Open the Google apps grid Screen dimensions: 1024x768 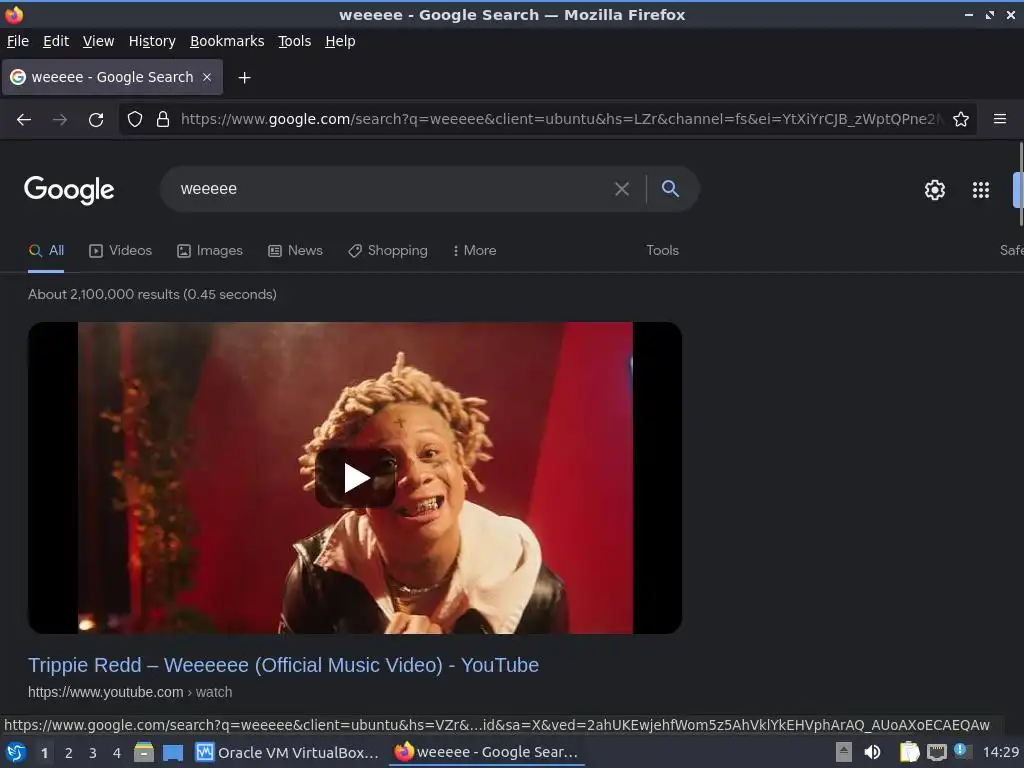[981, 190]
